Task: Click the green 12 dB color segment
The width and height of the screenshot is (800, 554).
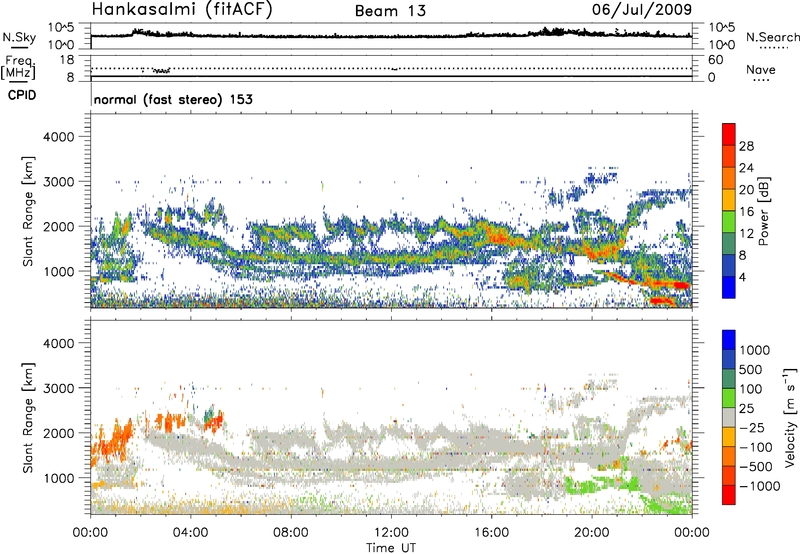Action: pos(729,221)
